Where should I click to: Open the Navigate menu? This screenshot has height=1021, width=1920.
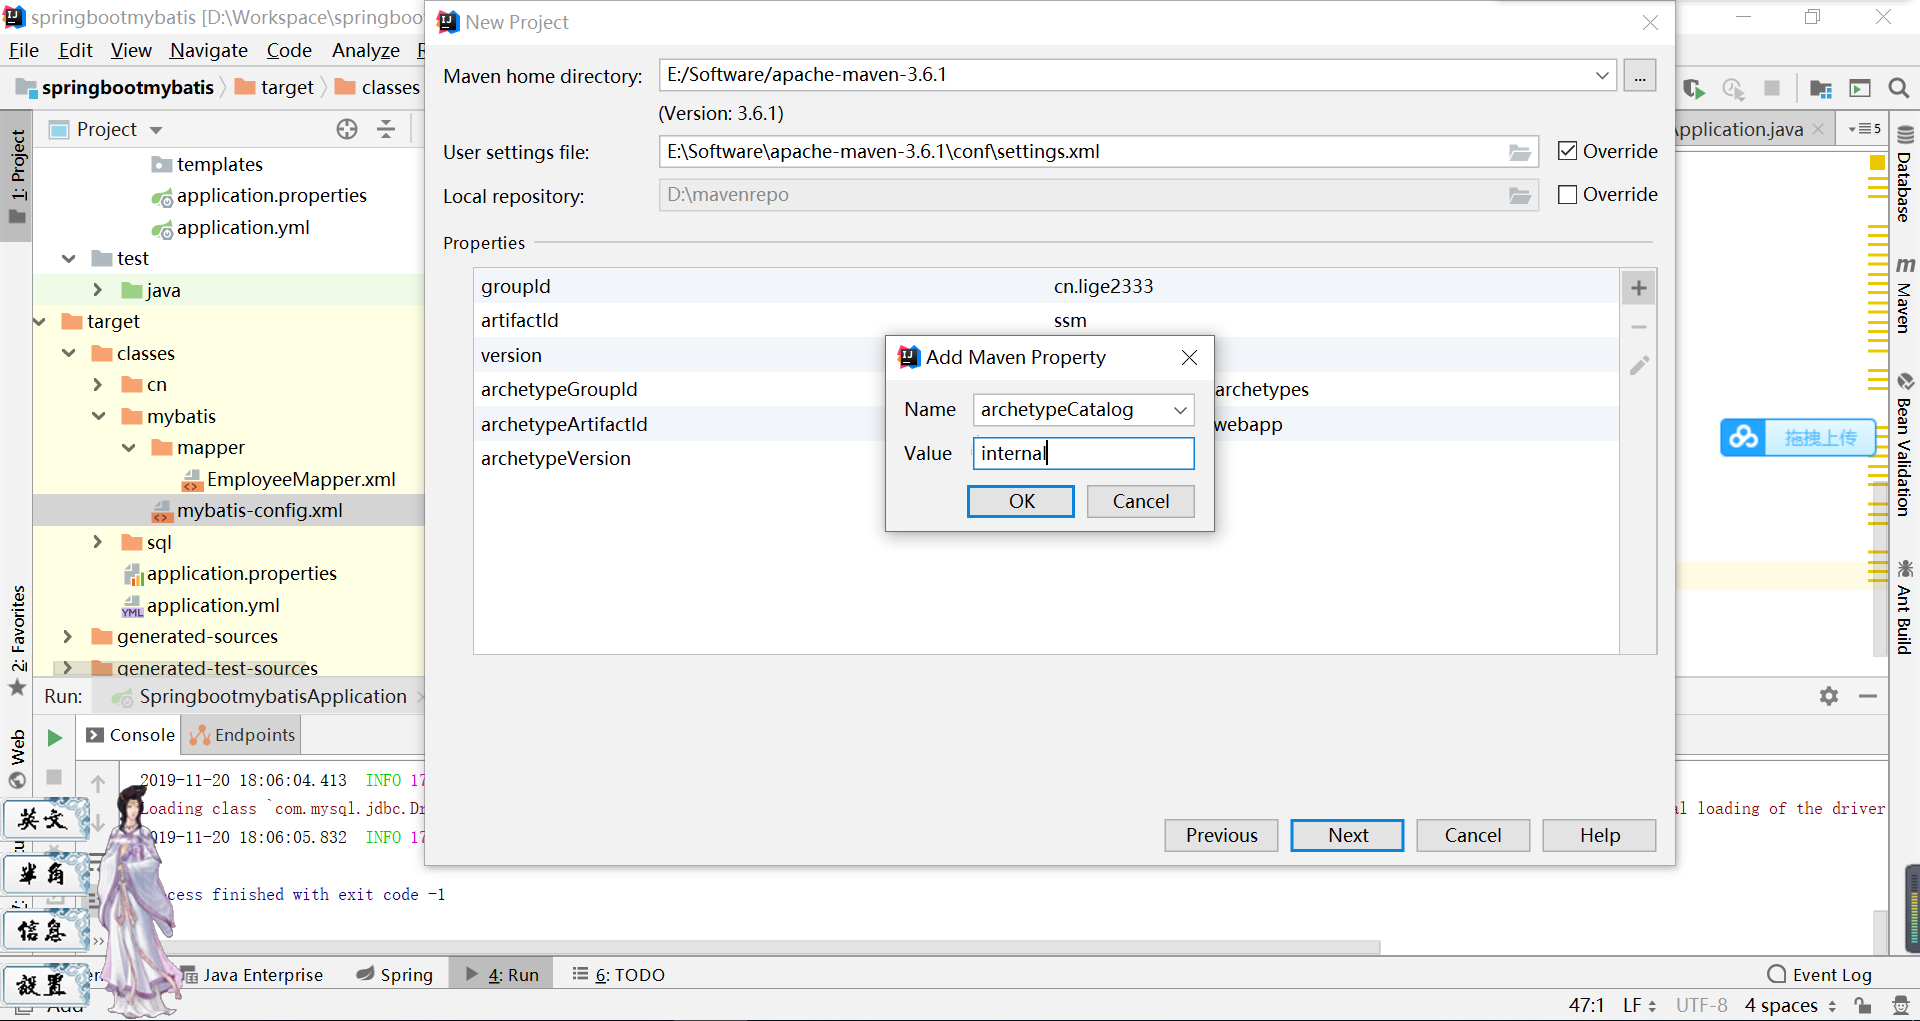208,50
